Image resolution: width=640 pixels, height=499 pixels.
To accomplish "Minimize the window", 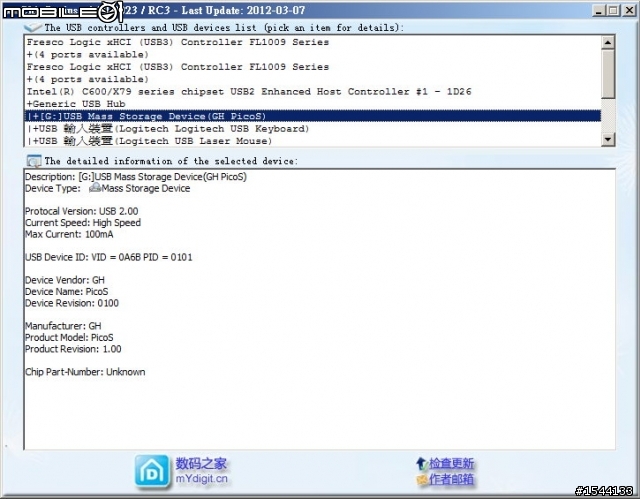I will pyautogui.click(x=598, y=10).
